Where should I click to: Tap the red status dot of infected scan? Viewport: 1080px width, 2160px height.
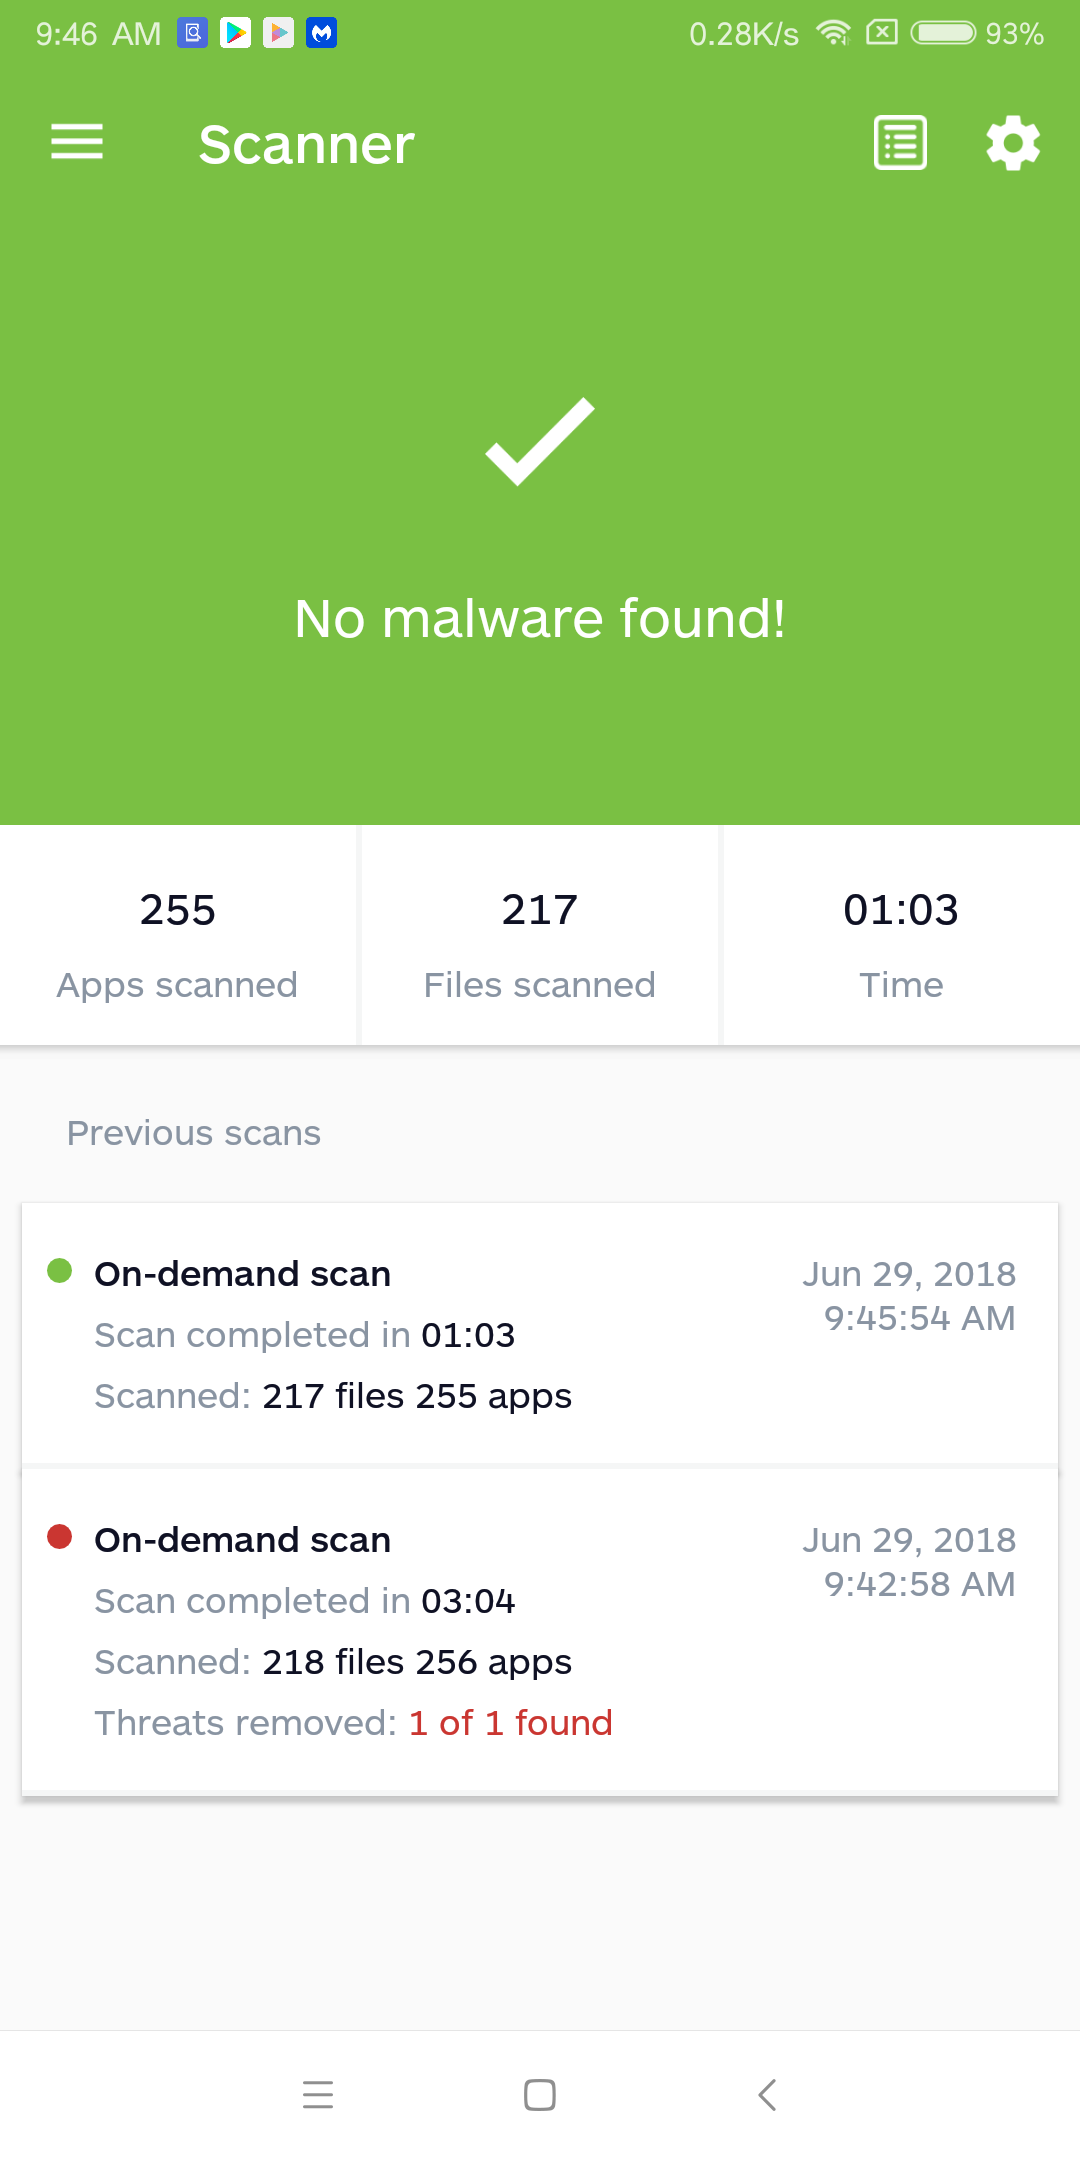coord(60,1536)
